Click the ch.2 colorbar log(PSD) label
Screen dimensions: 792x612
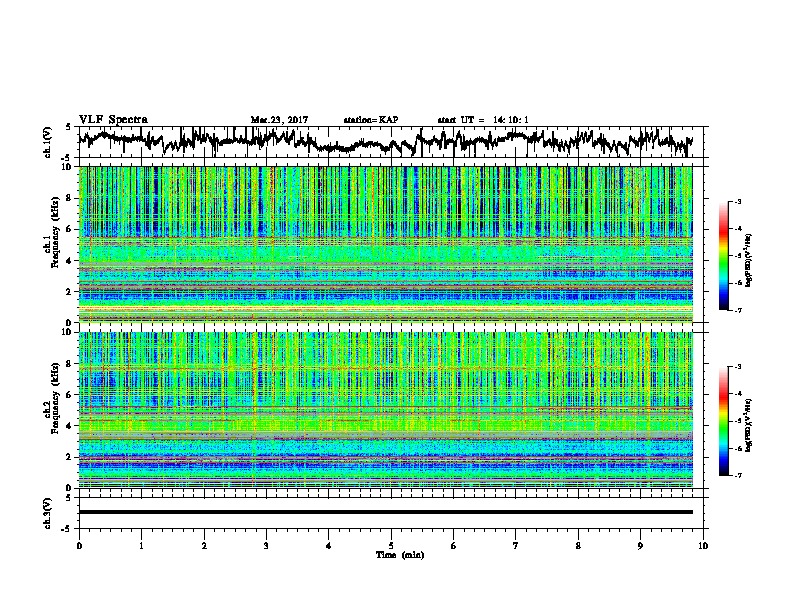point(748,425)
